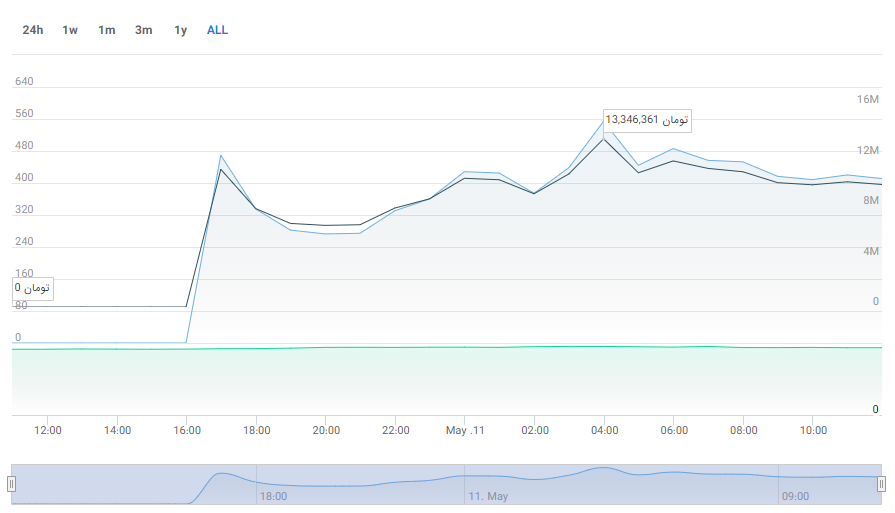Click the 640 label on left axis
Screen dimensions: 895x513
click(24, 81)
